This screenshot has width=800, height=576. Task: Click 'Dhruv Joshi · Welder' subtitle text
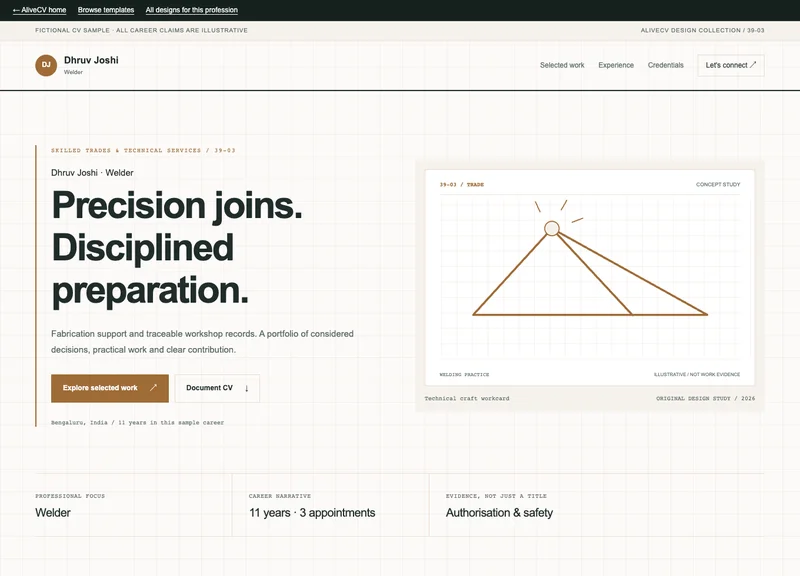coord(92,173)
